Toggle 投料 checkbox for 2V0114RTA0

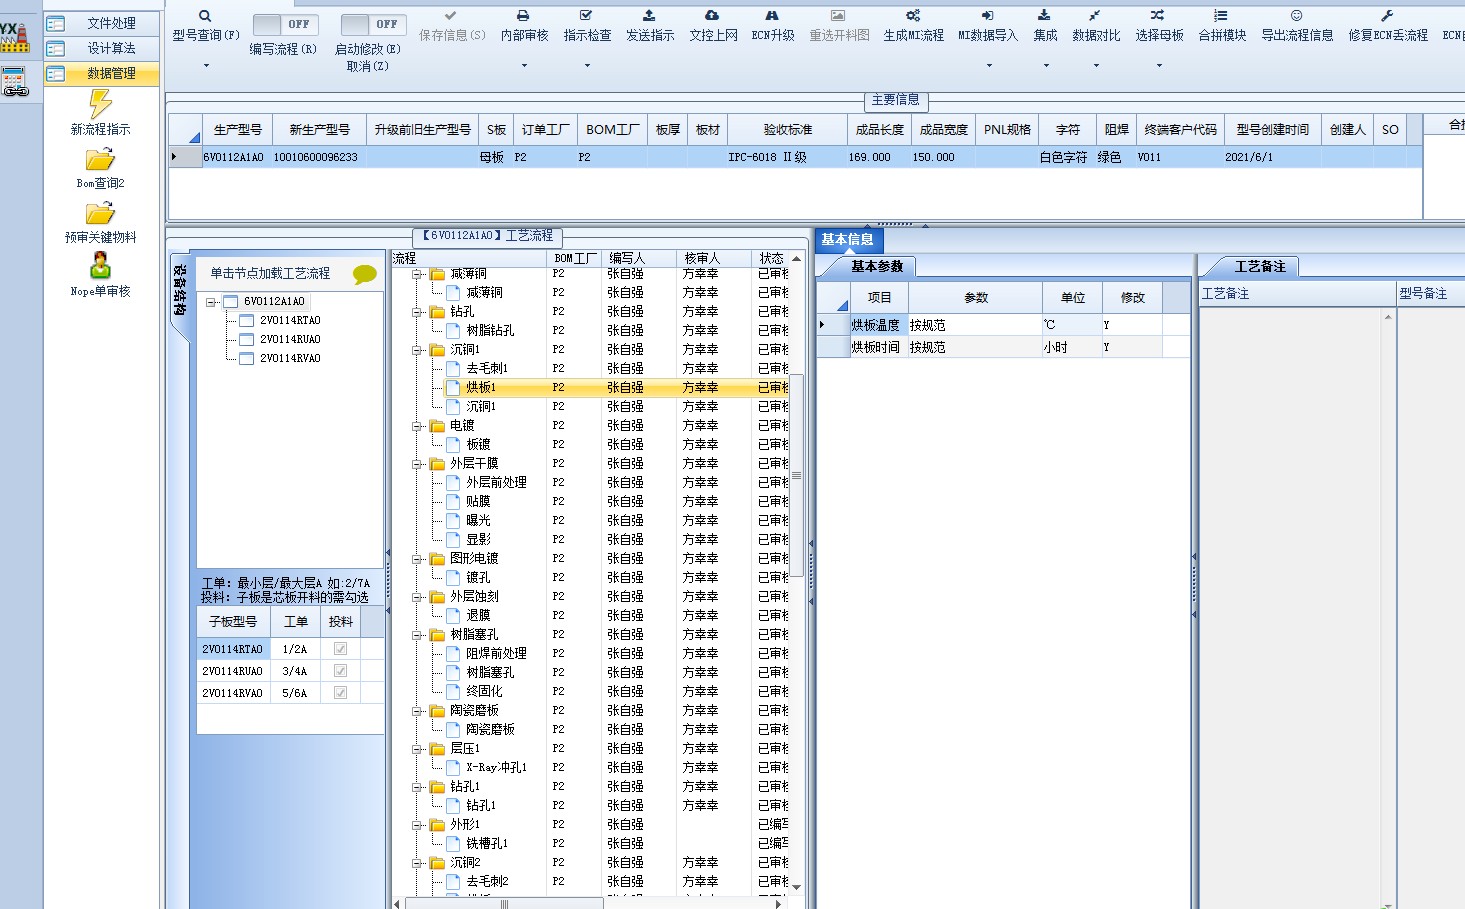click(340, 649)
